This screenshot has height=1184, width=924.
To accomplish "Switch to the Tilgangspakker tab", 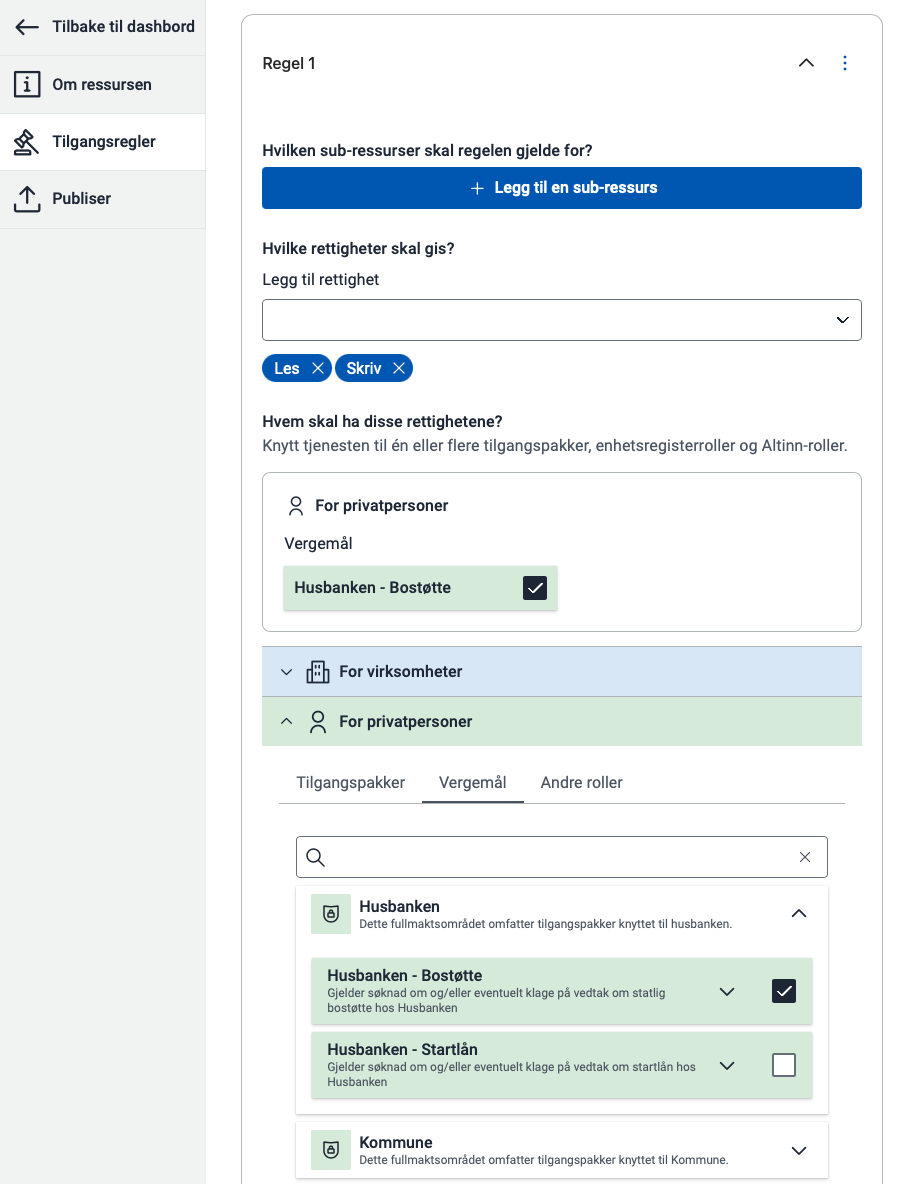I will click(350, 783).
